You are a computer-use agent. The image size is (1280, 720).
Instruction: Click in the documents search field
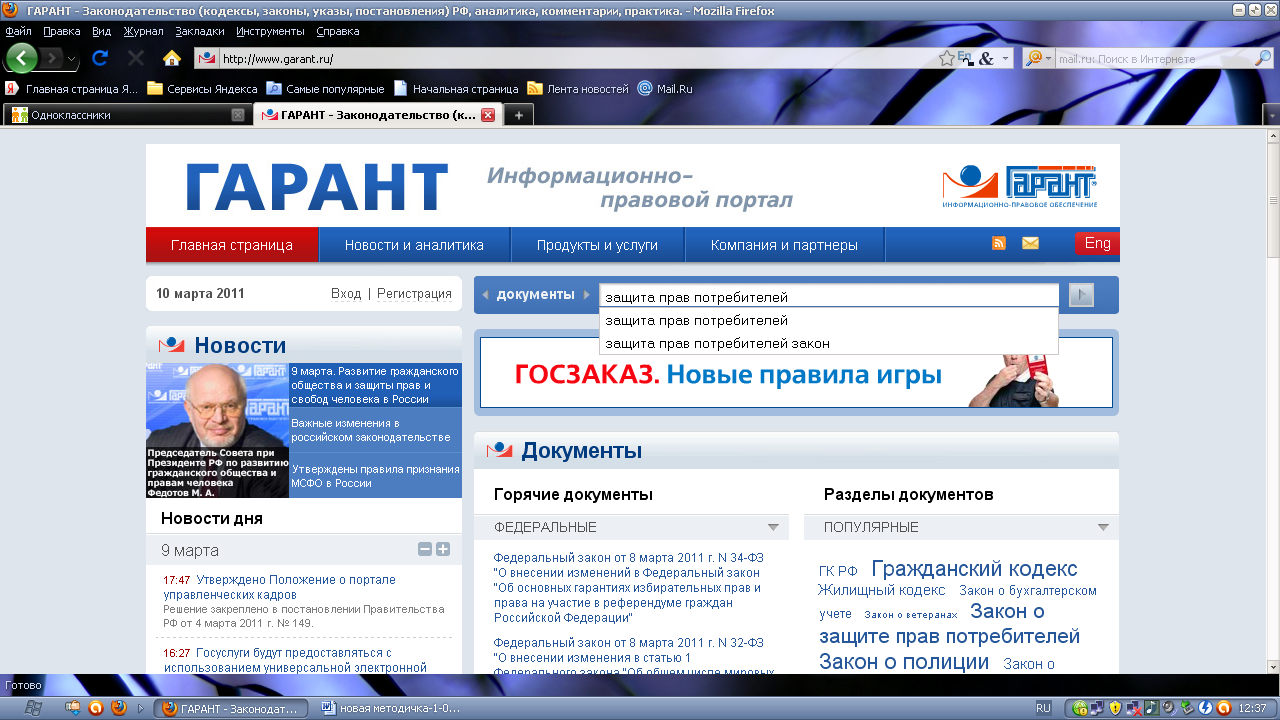tap(828, 297)
